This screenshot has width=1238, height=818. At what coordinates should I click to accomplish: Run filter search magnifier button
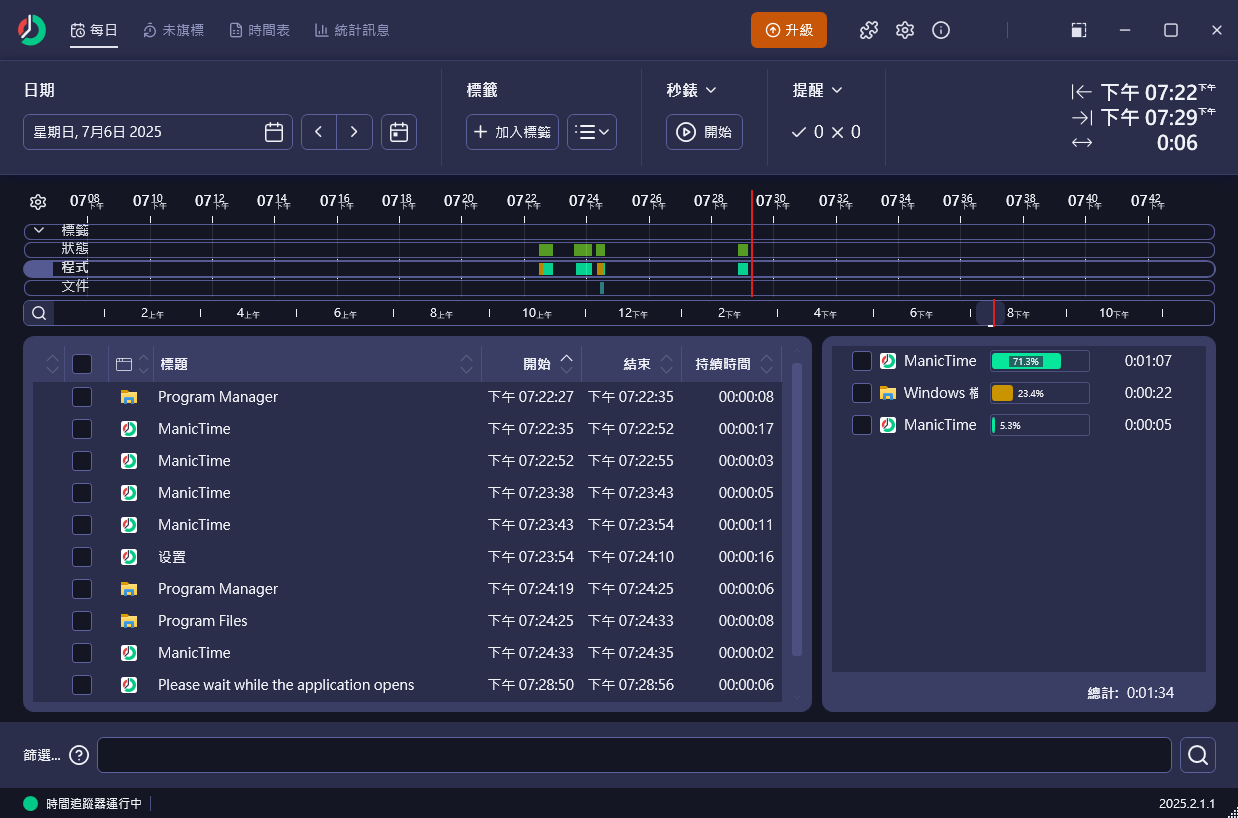(1198, 755)
